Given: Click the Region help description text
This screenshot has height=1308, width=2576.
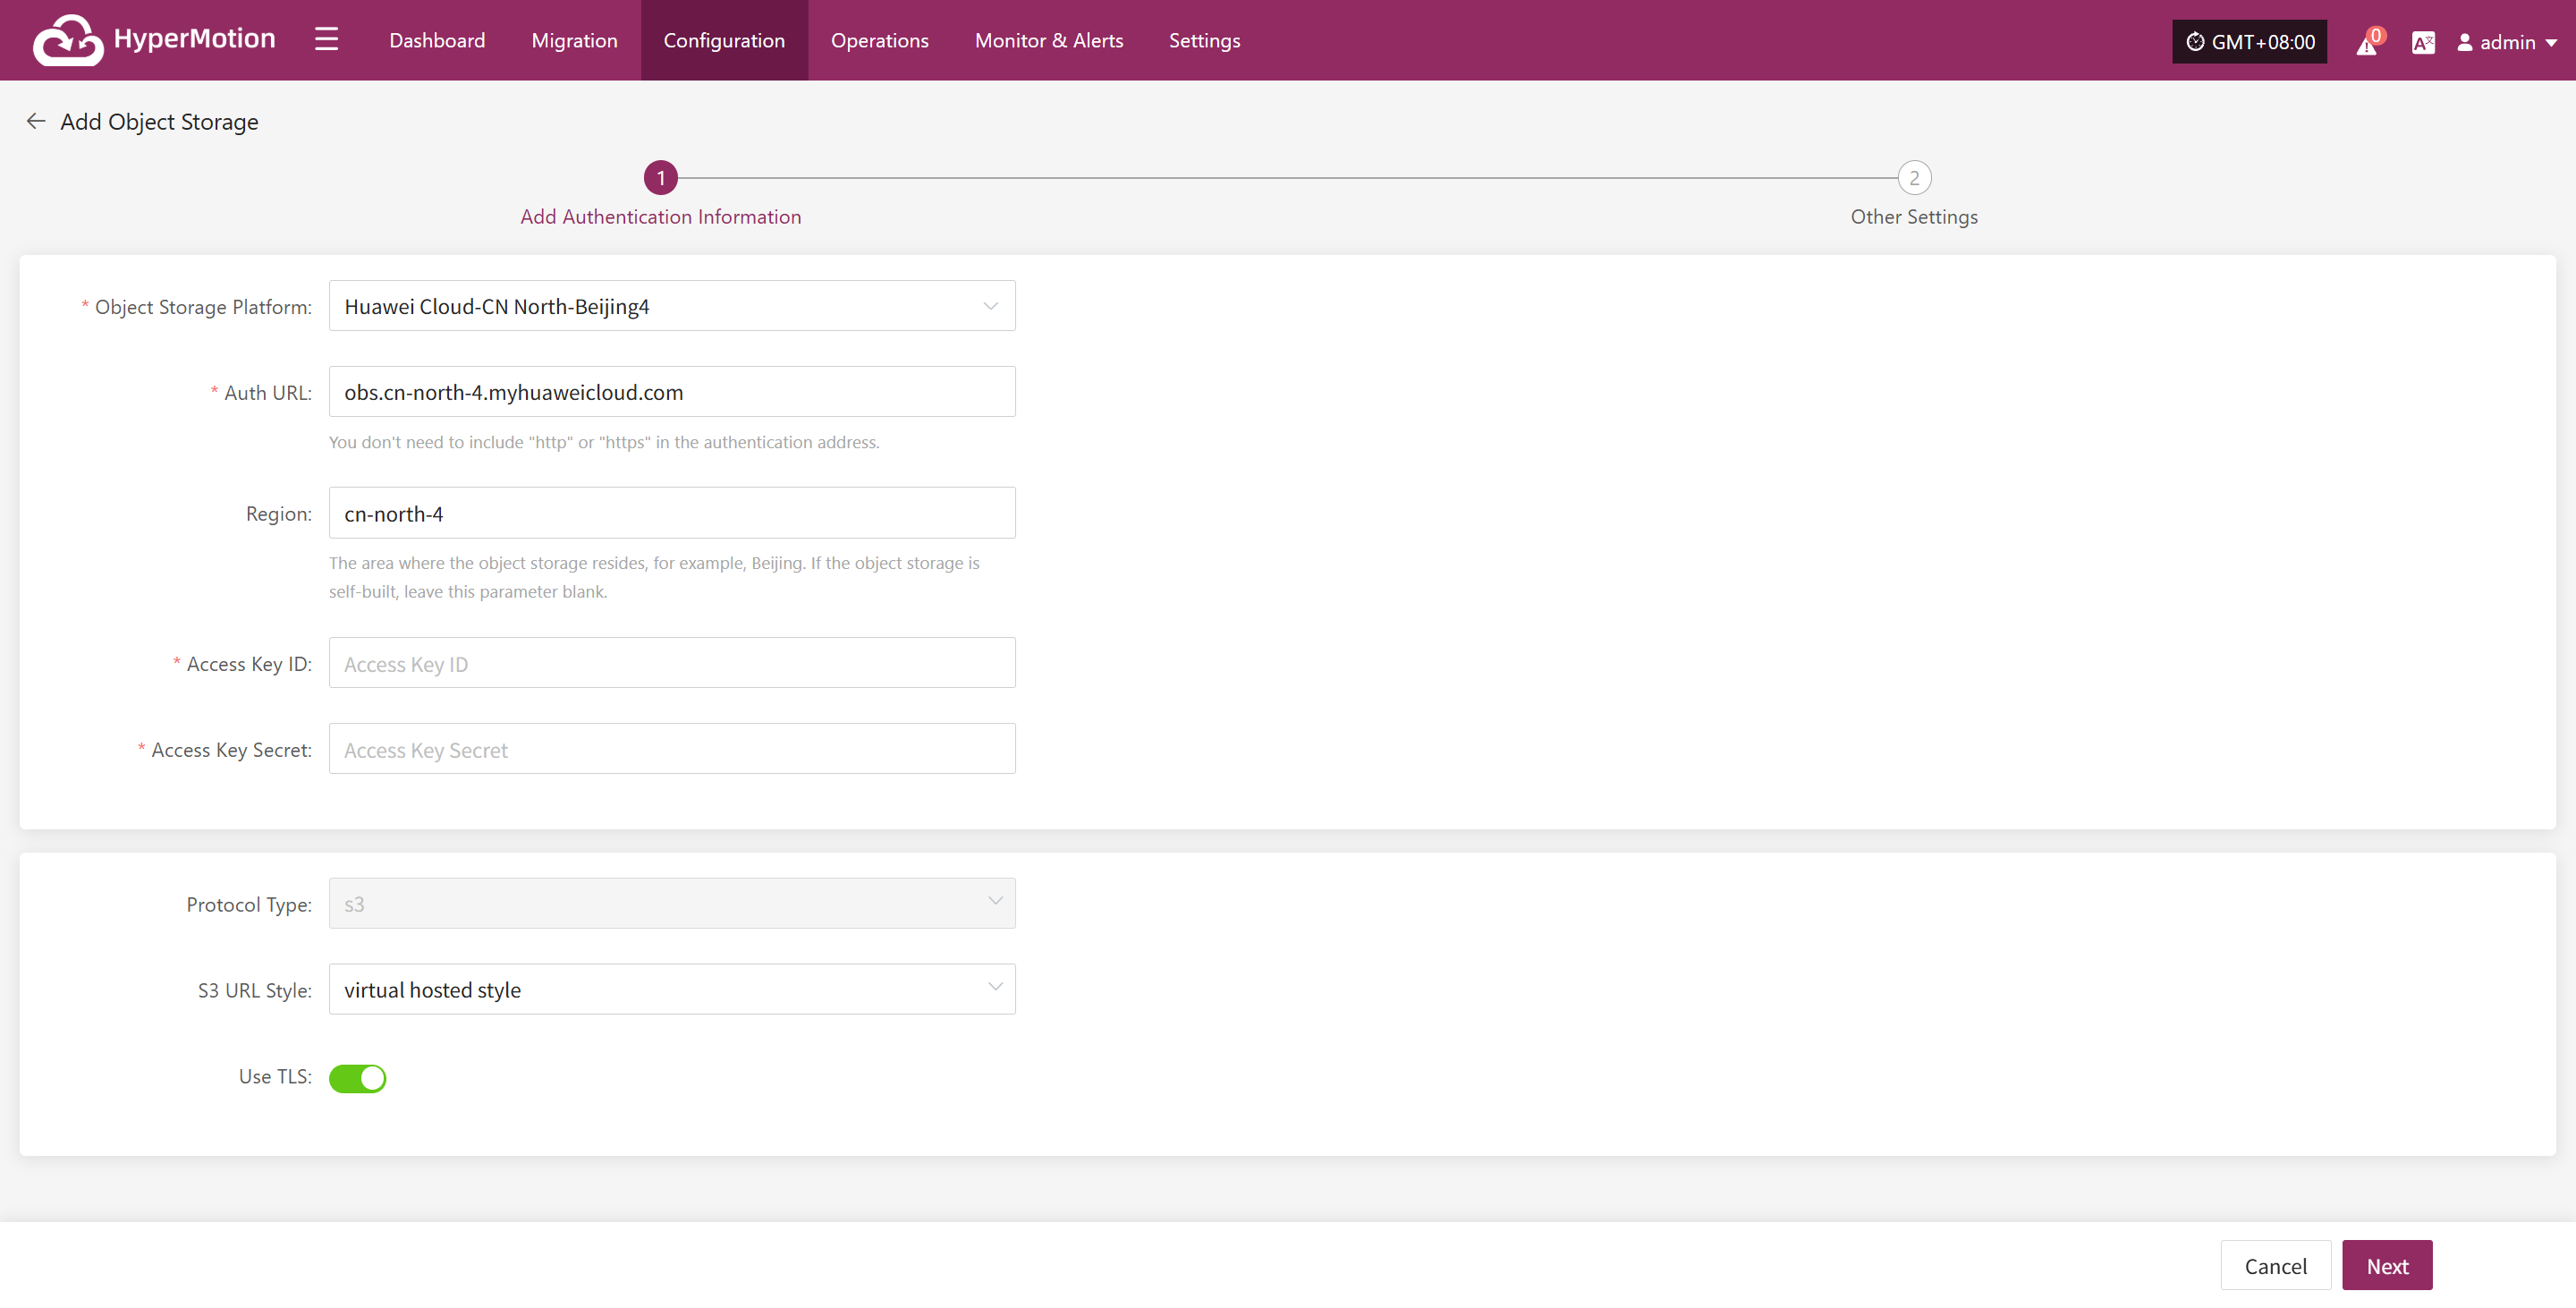Looking at the screenshot, I should (x=654, y=577).
